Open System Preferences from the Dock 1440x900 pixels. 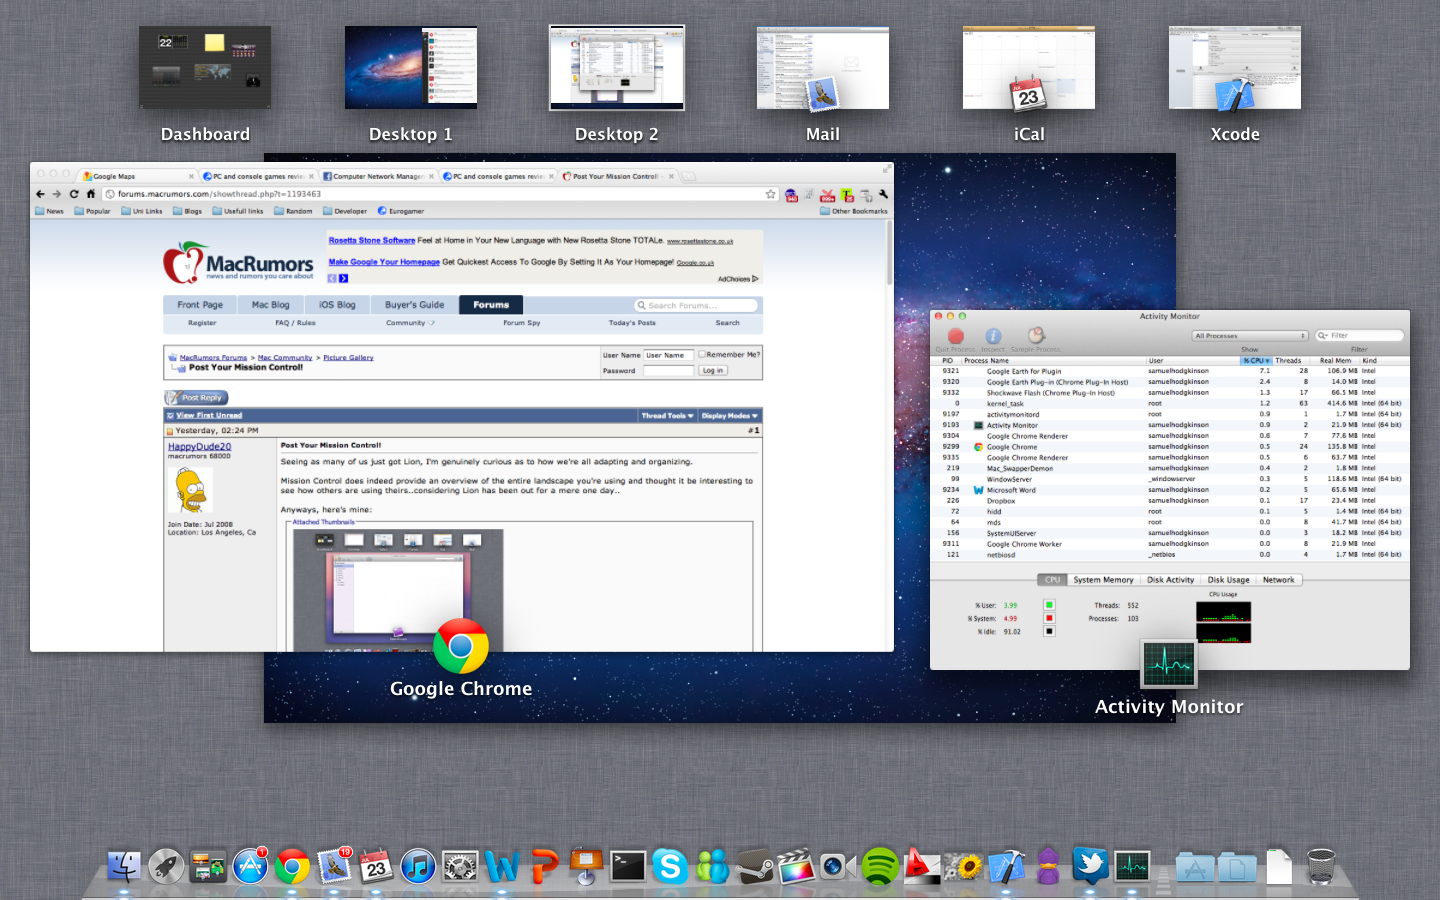tap(460, 866)
